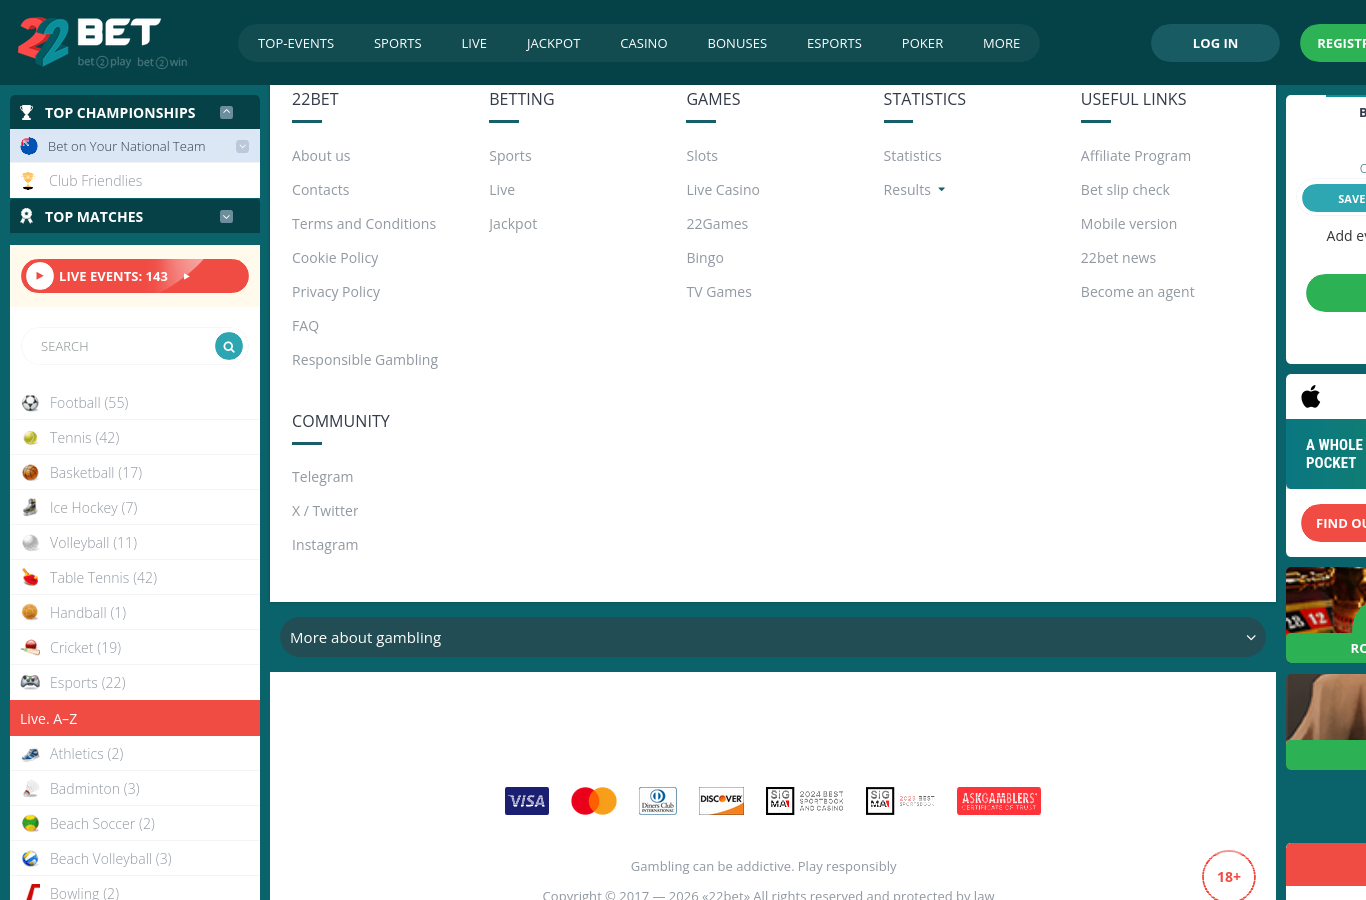
Task: Expand the More about gambling panel
Action: point(773,637)
